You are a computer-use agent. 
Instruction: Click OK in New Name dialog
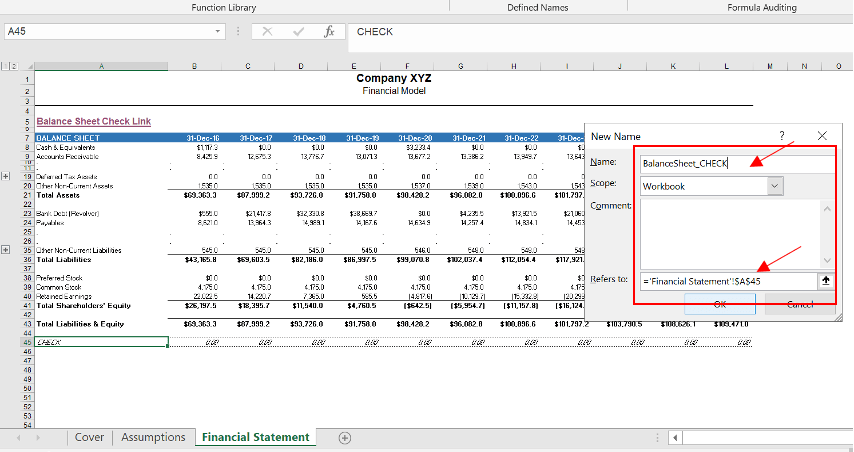tap(720, 304)
